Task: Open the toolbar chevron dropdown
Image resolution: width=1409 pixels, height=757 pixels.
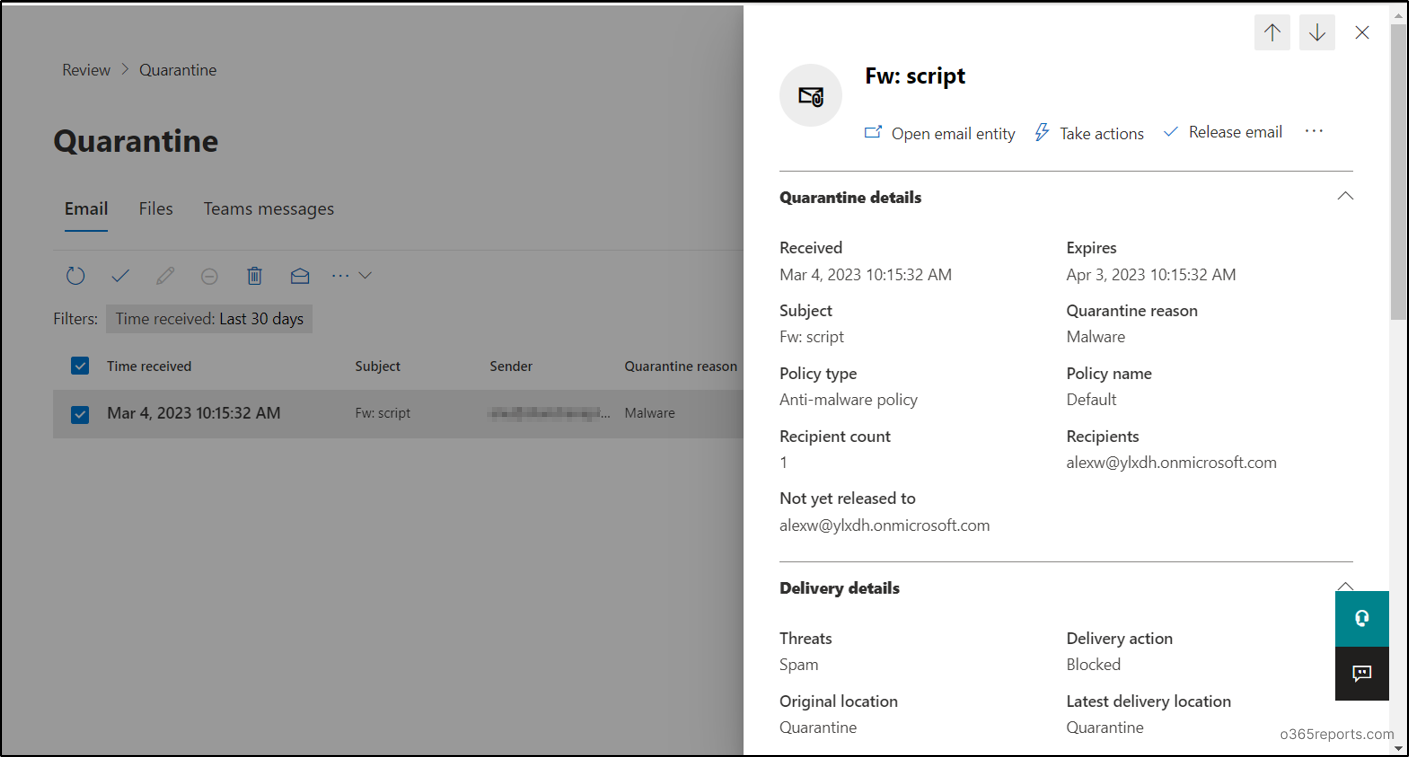Action: pos(366,275)
